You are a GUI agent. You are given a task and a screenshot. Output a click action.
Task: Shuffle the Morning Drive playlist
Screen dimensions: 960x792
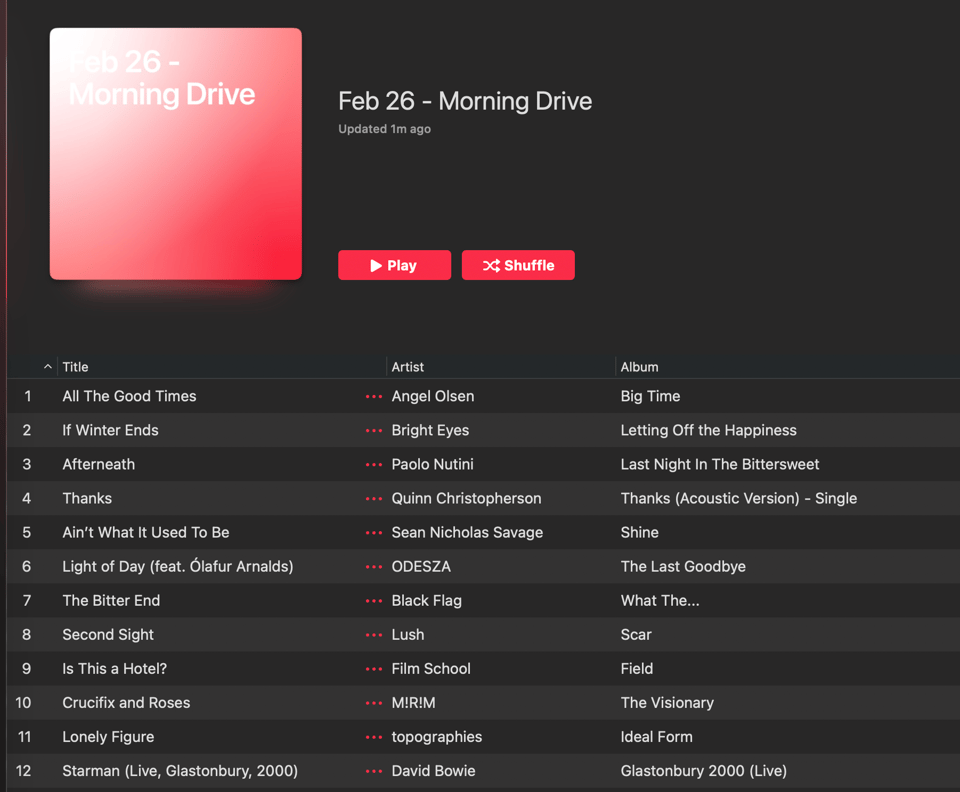click(518, 265)
